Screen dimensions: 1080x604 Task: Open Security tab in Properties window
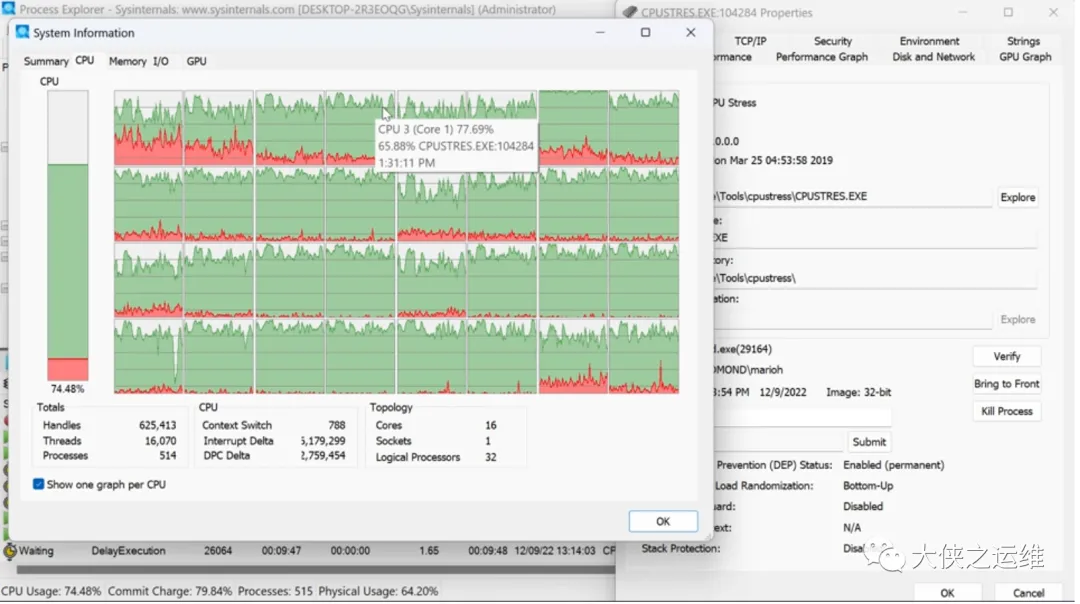coord(835,41)
